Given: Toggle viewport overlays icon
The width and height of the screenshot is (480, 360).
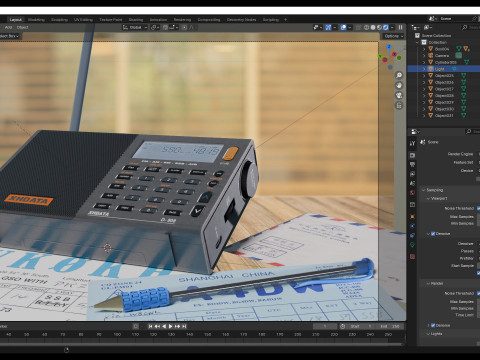Looking at the screenshot, I should click(343, 27).
